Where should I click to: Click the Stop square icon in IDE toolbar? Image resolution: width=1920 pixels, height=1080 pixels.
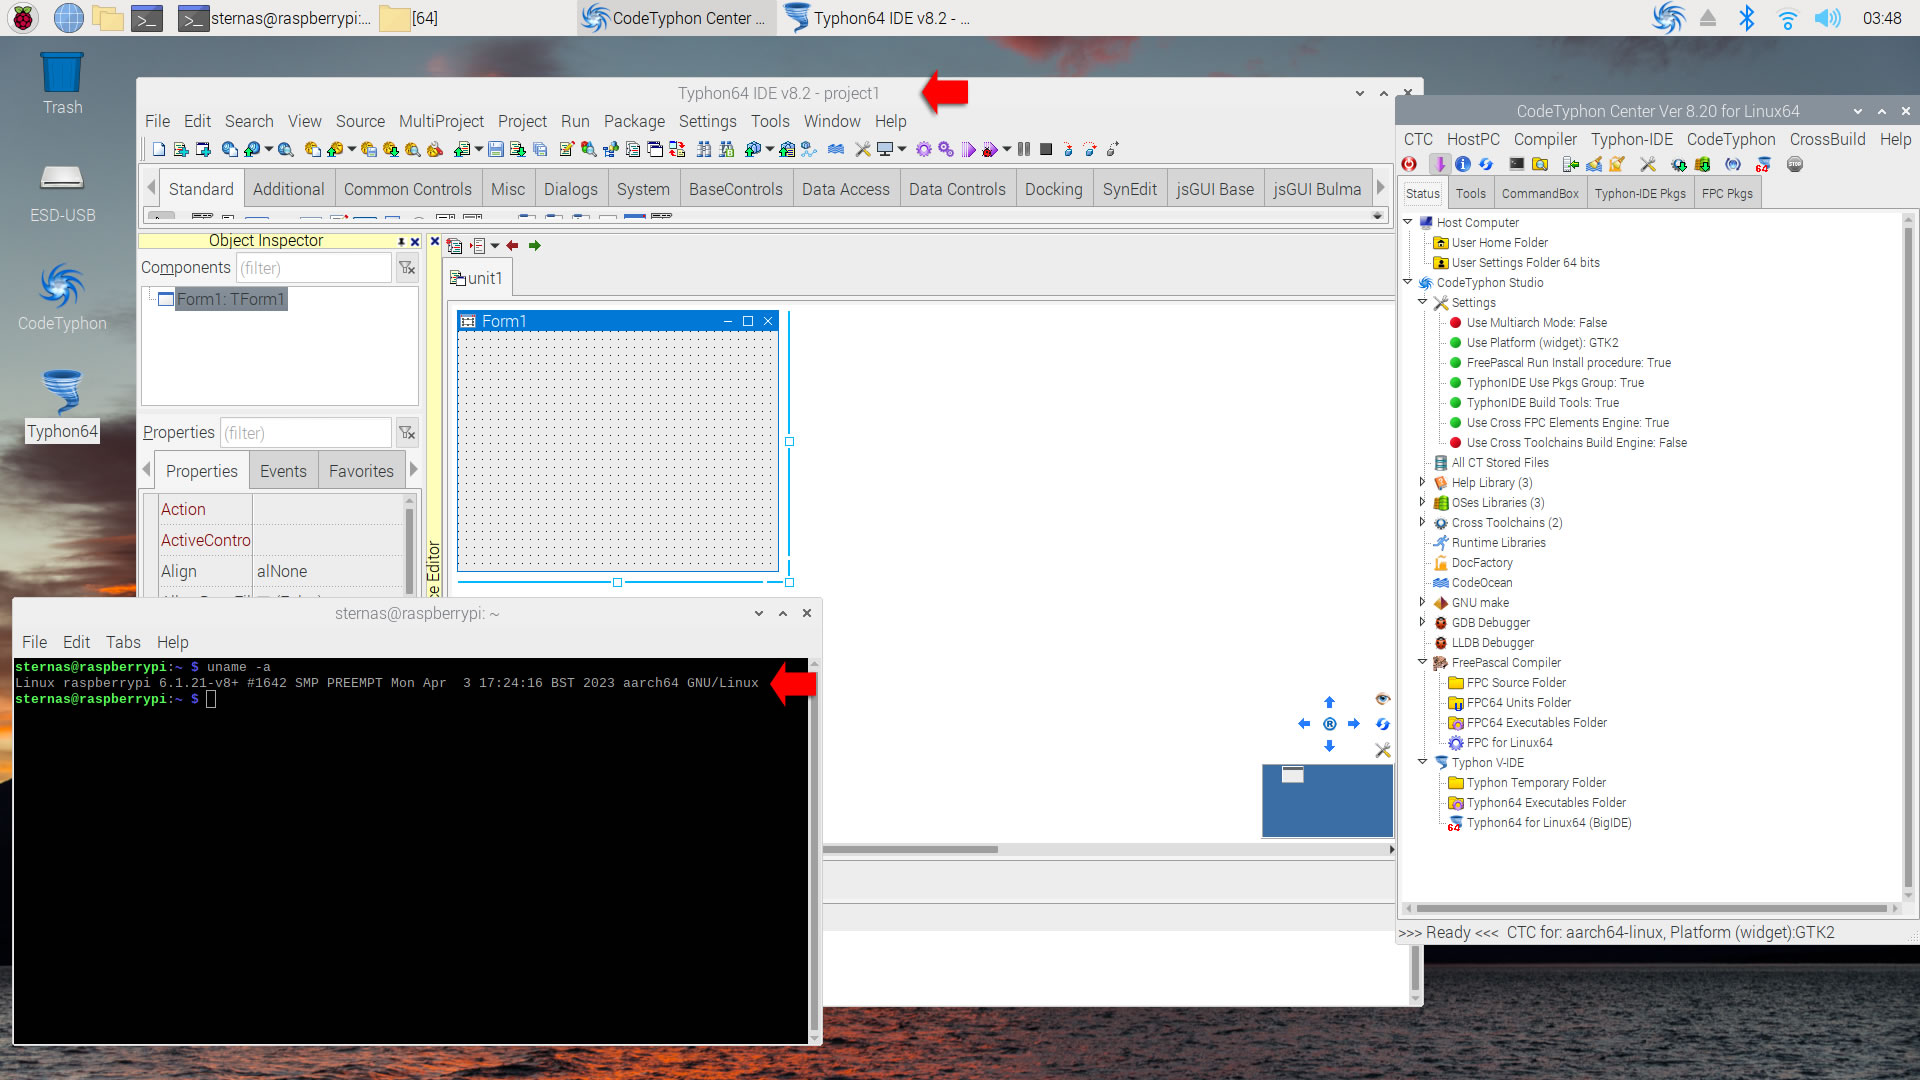pyautogui.click(x=1046, y=149)
